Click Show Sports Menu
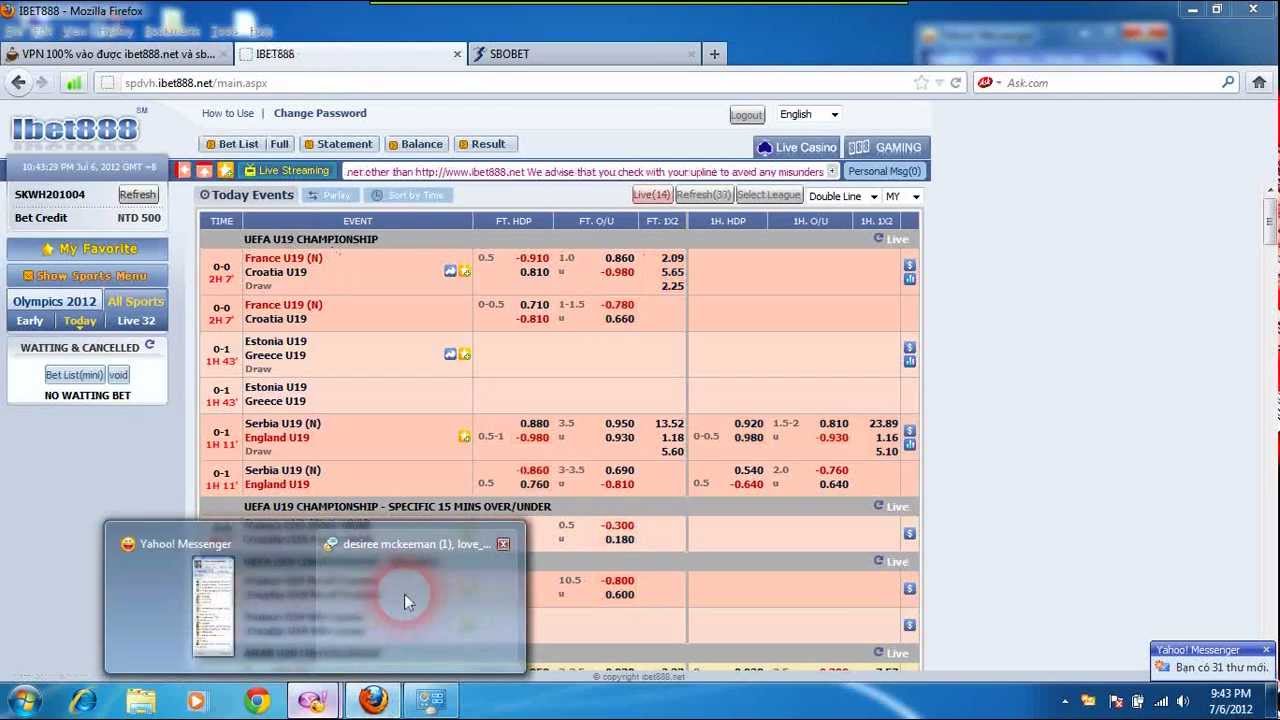Image resolution: width=1280 pixels, height=720 pixels. 88,276
